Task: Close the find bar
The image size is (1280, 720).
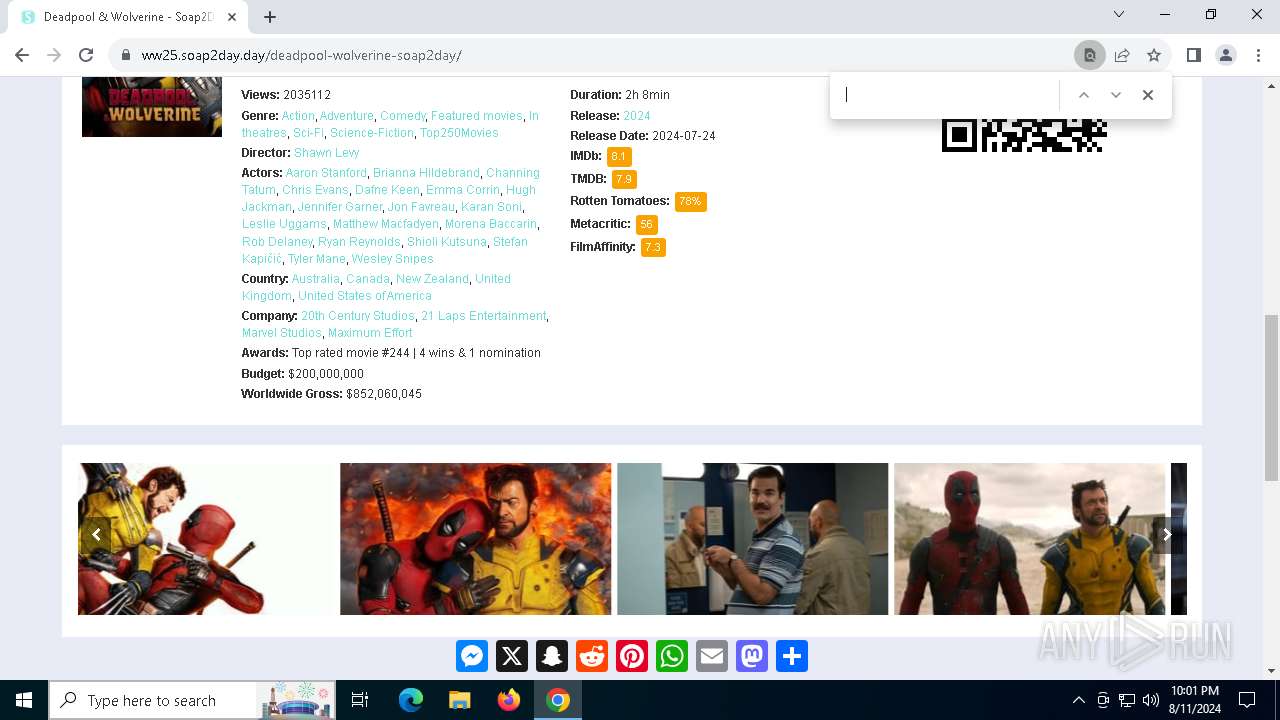Action: (x=1148, y=95)
